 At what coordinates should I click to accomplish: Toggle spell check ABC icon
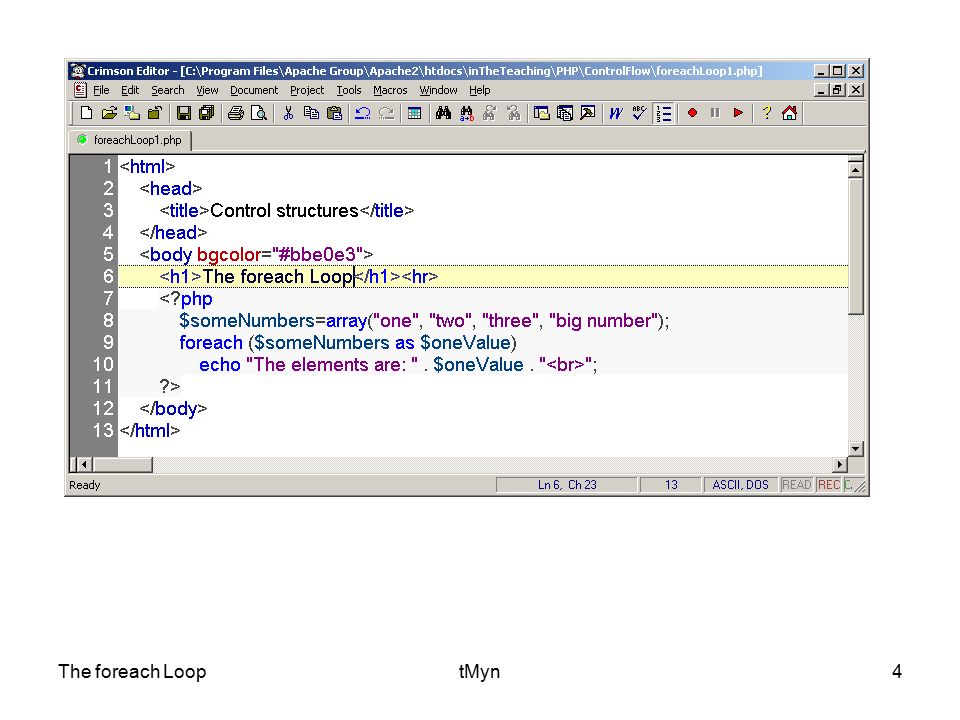pos(639,113)
